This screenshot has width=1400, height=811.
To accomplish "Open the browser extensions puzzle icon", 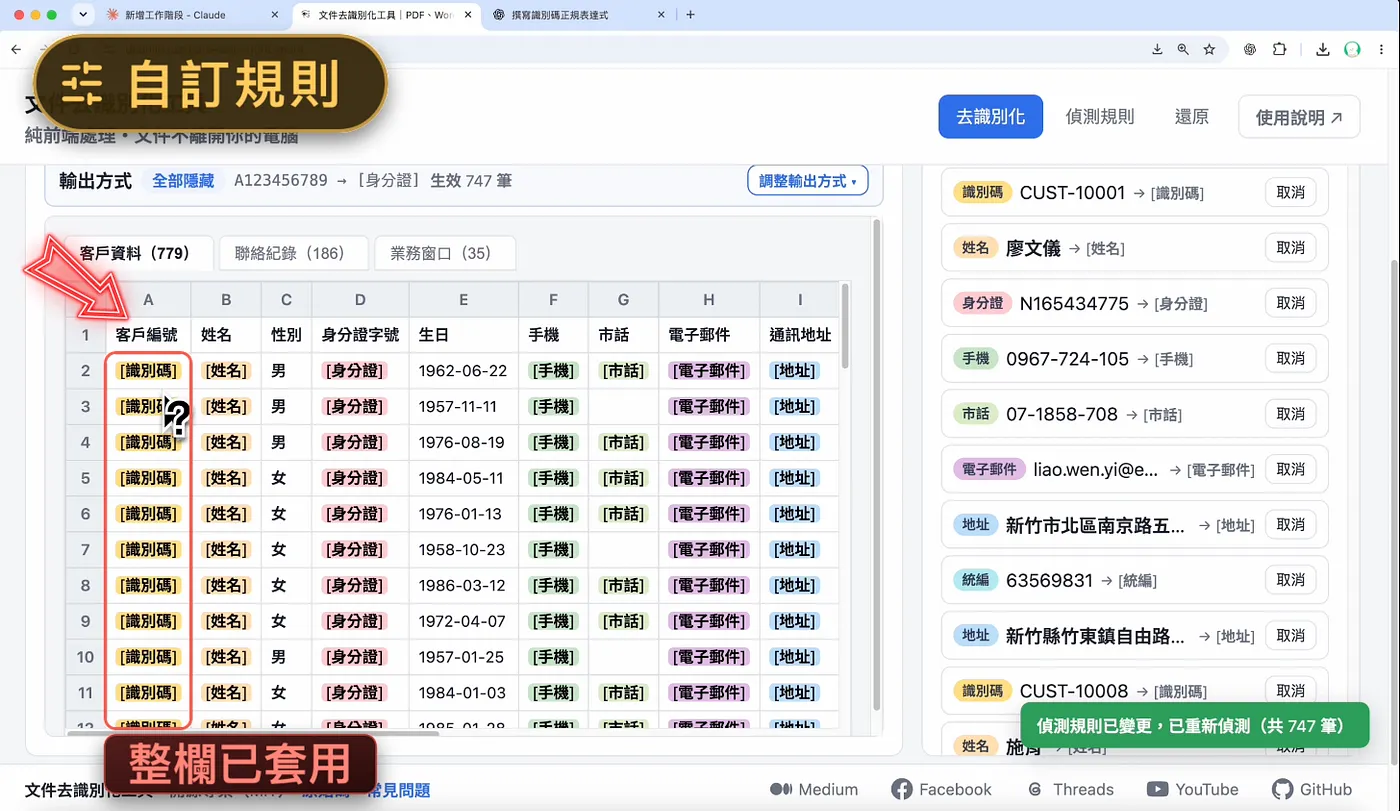I will coord(1280,49).
